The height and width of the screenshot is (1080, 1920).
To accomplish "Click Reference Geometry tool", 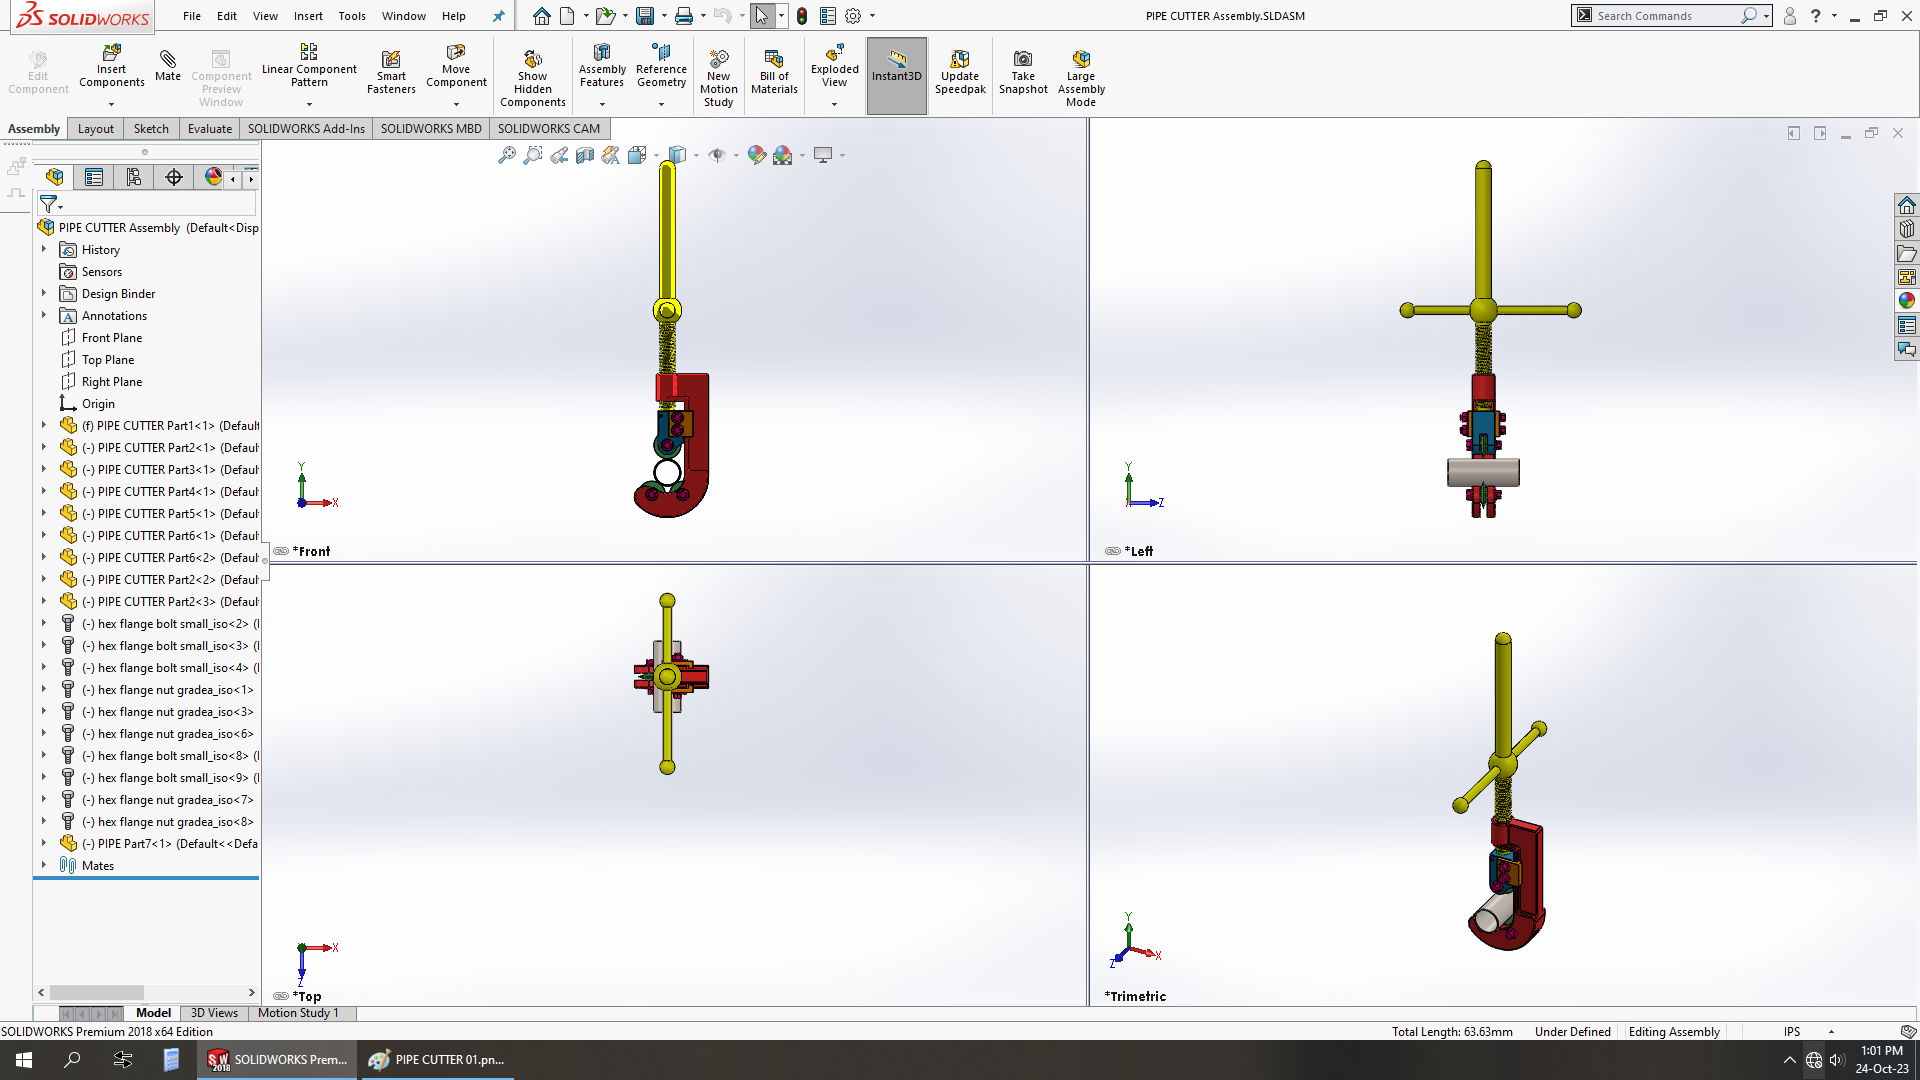I will (661, 67).
